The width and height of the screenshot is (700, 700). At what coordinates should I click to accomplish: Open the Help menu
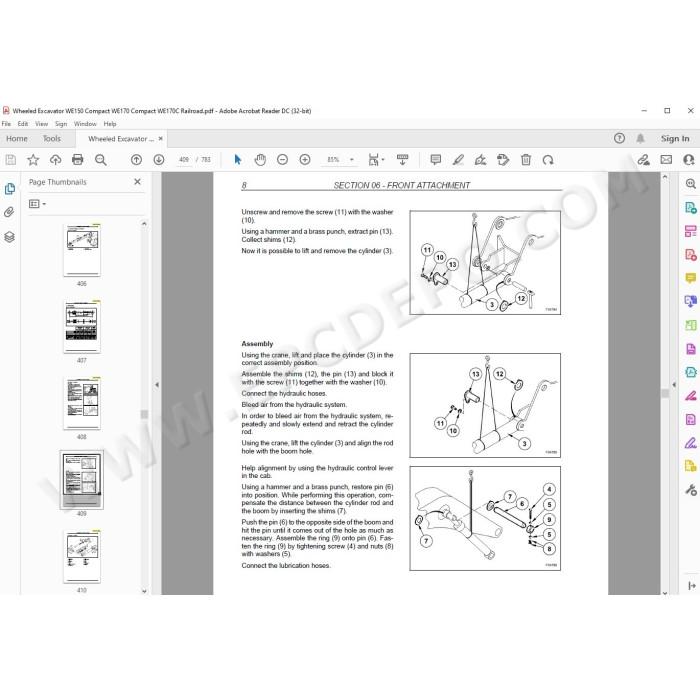pos(110,124)
